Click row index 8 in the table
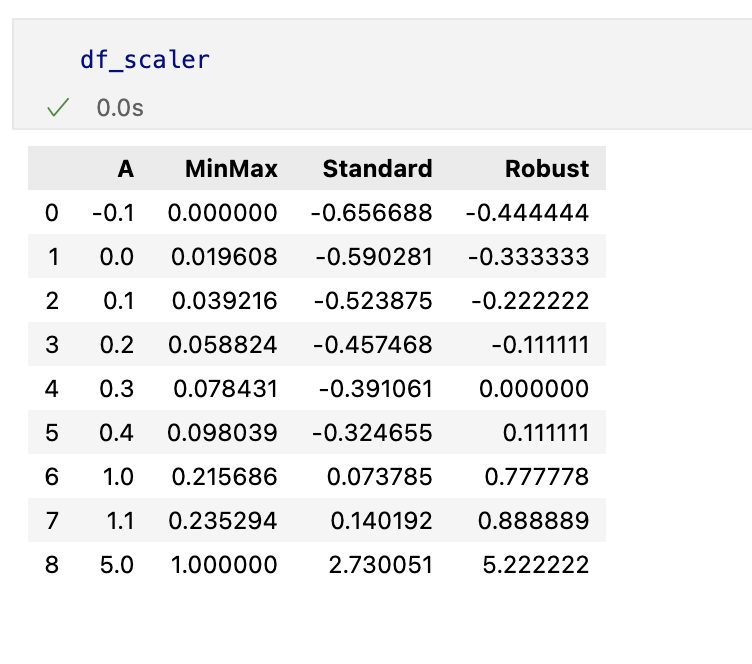 click(x=52, y=565)
